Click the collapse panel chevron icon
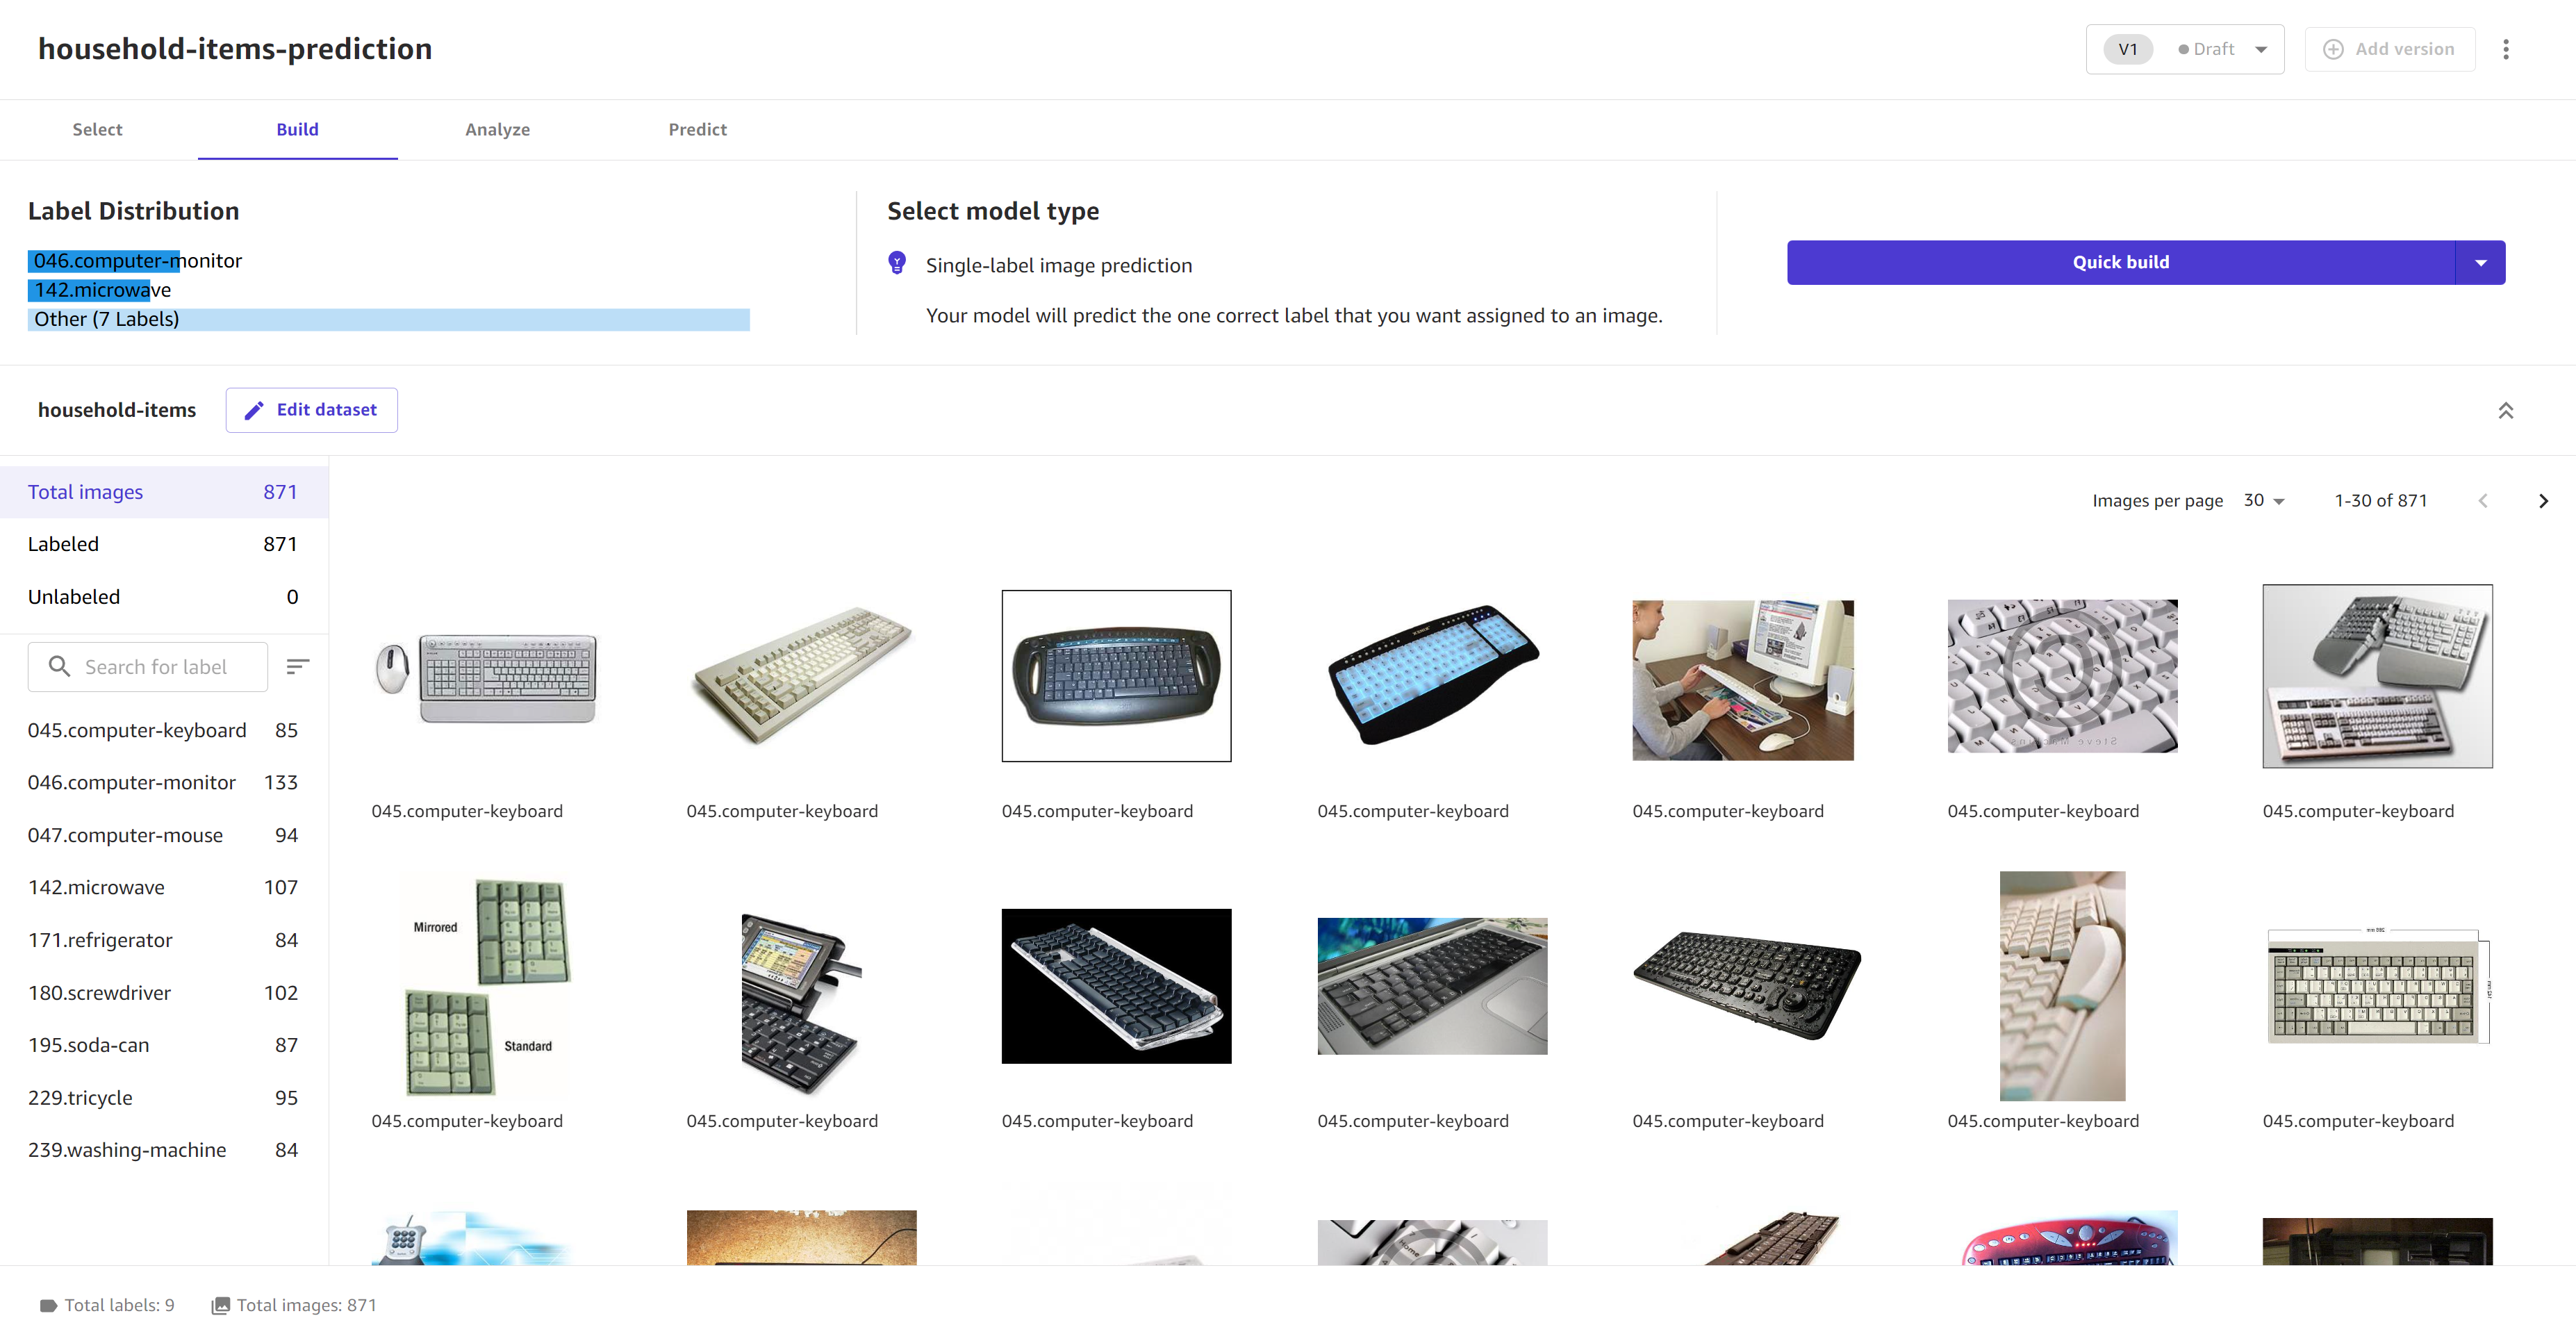The image size is (2576, 1341). 2506,409
